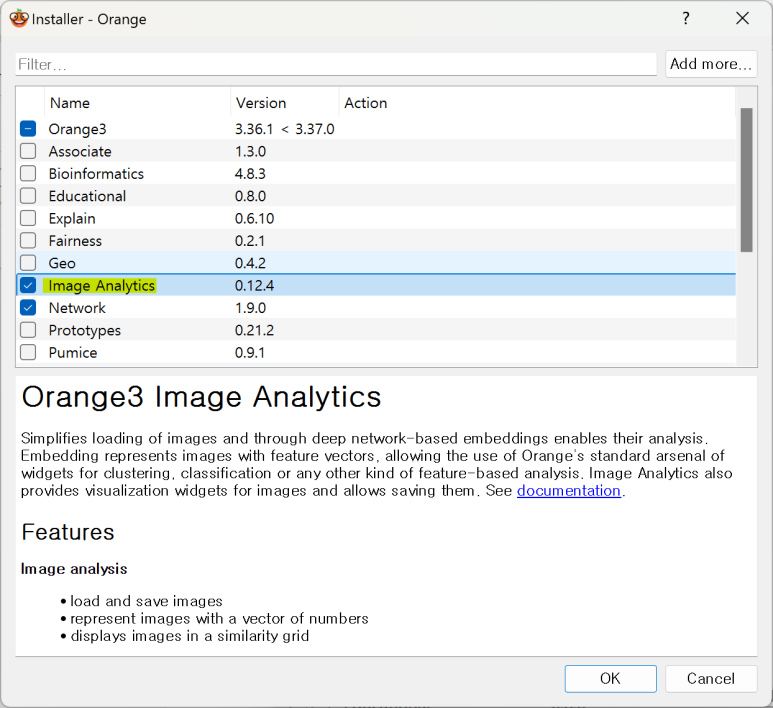Click into the Filter text field
This screenshot has width=773, height=708.
[336, 64]
